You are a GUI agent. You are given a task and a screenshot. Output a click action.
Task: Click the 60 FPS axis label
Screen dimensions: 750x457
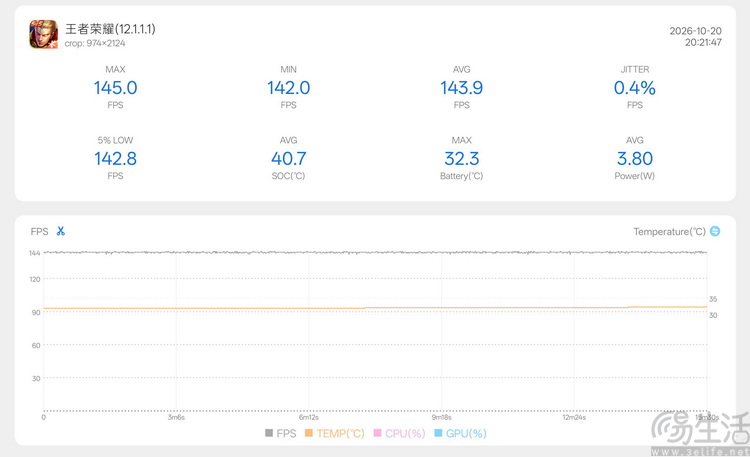click(x=36, y=346)
